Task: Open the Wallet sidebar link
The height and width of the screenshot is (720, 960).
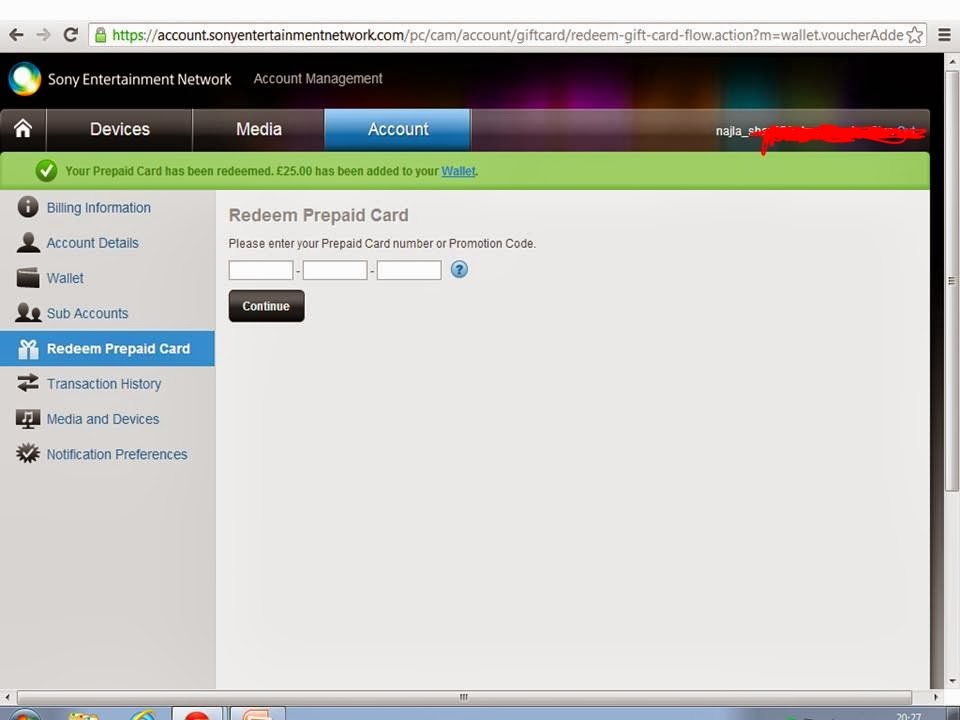Action: pyautogui.click(x=65, y=278)
